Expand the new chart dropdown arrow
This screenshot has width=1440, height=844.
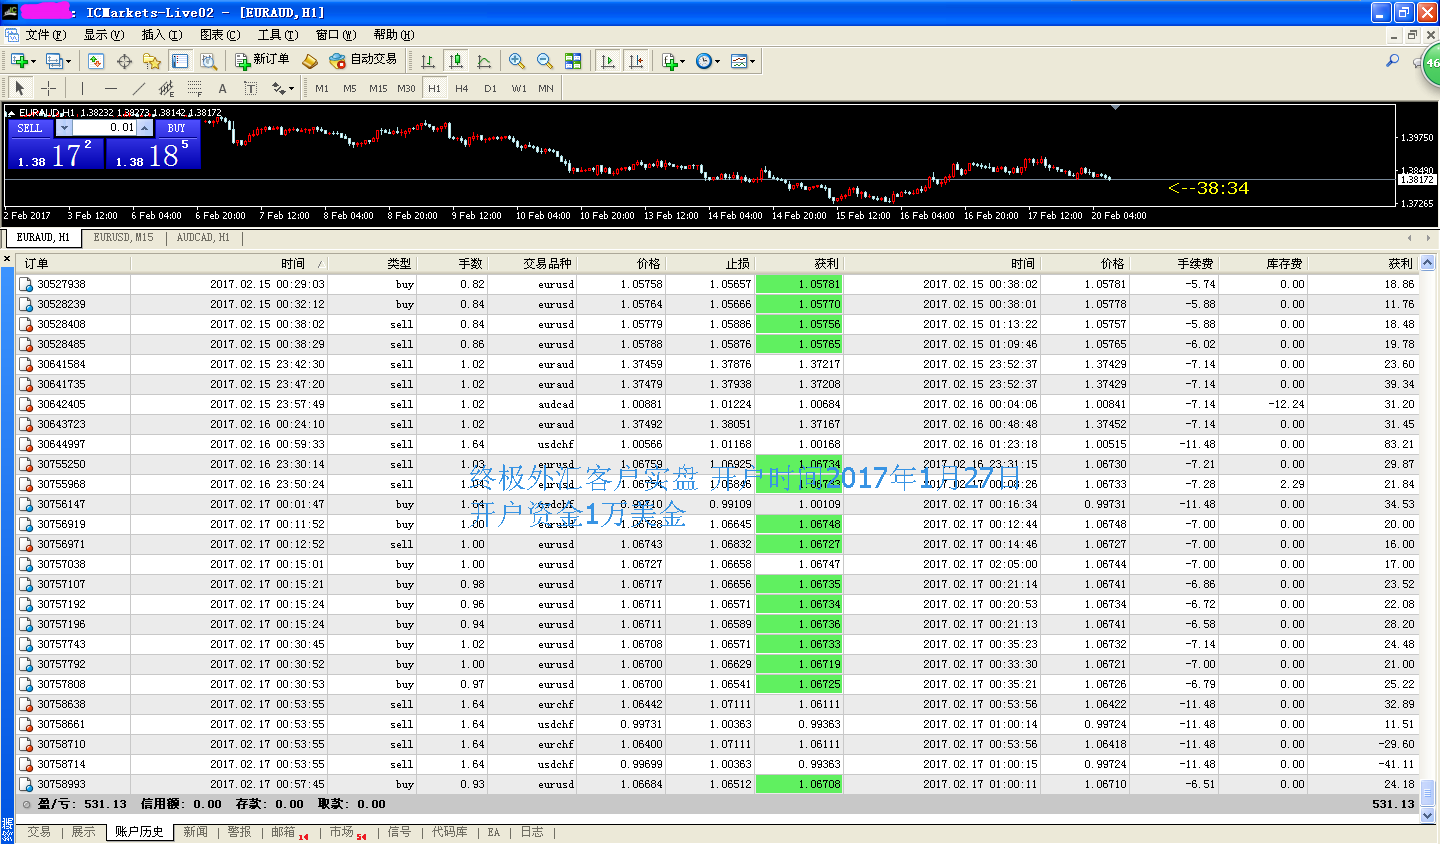[x=33, y=61]
